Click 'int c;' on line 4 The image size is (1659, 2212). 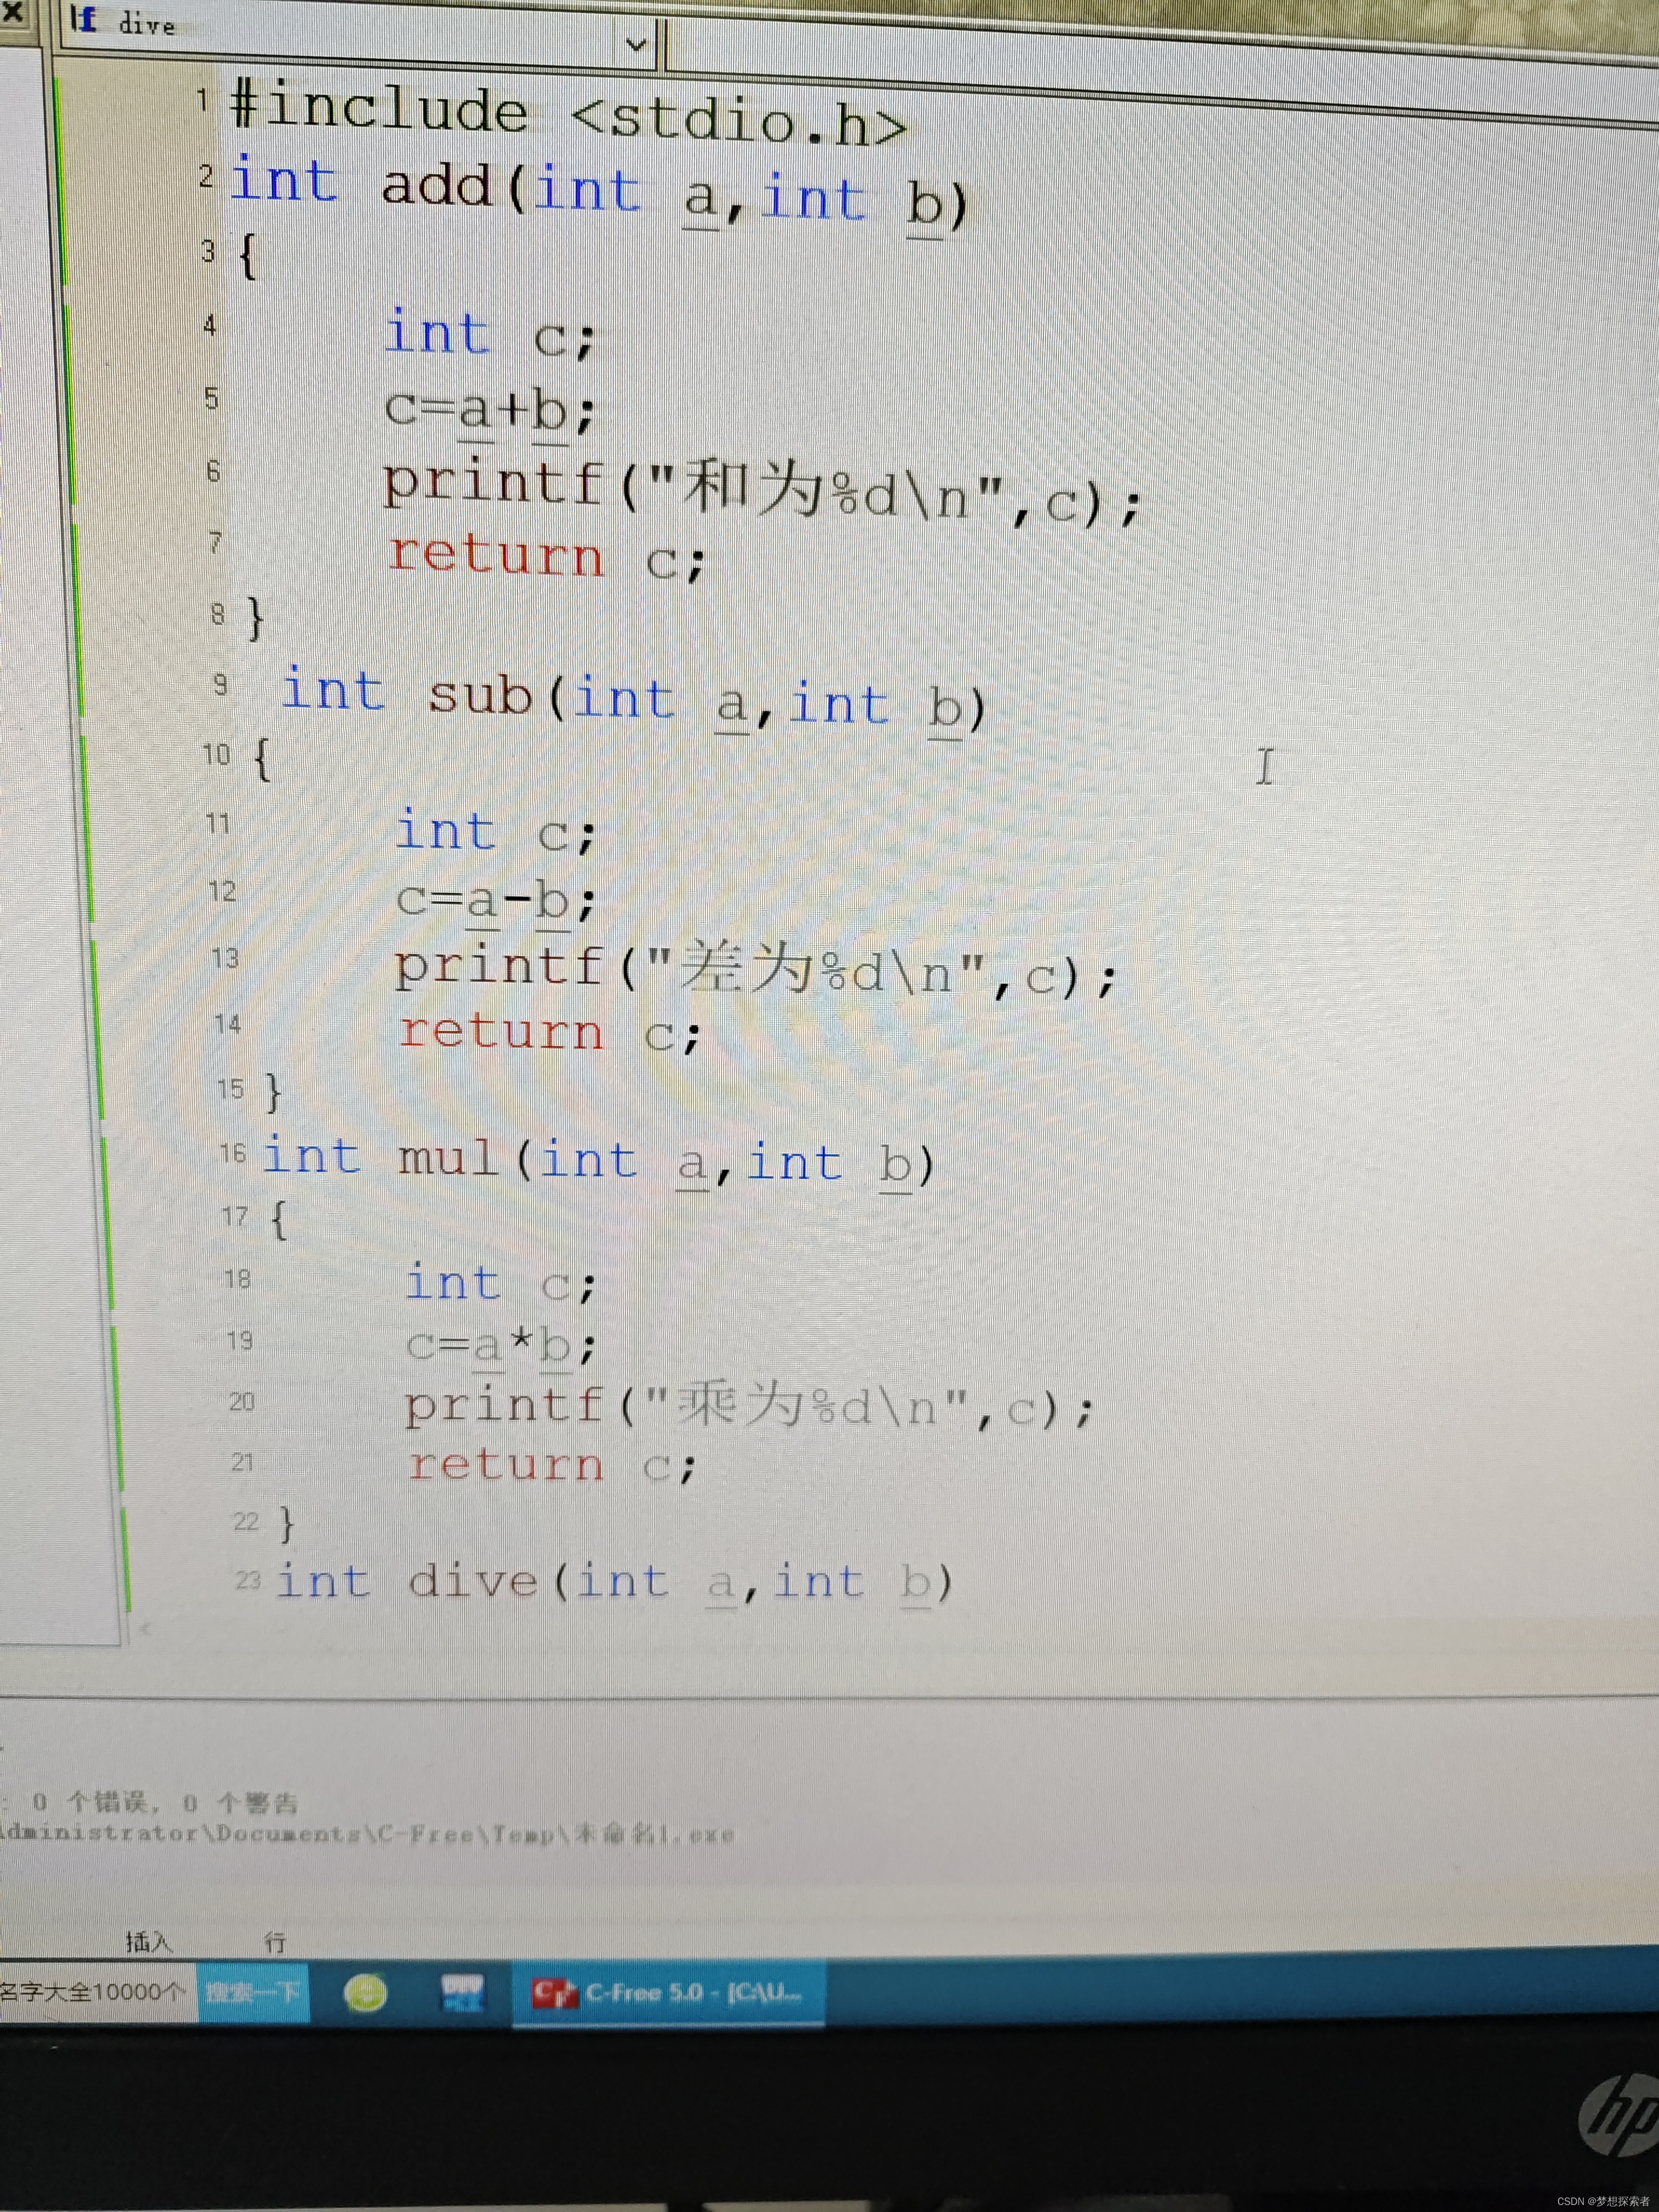(490, 335)
